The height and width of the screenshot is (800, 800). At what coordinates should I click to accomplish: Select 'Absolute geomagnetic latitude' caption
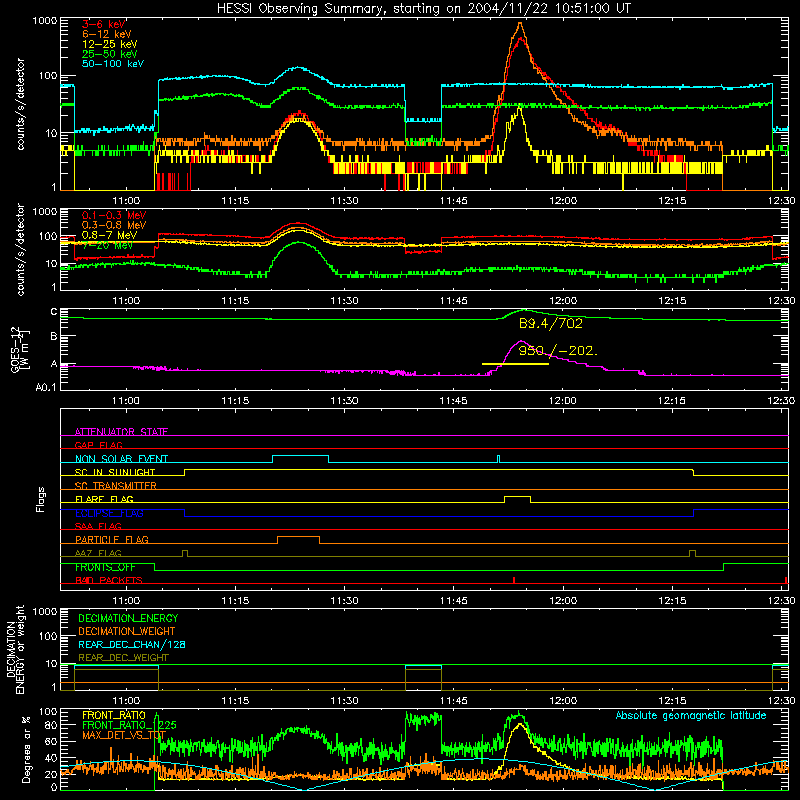click(691, 715)
